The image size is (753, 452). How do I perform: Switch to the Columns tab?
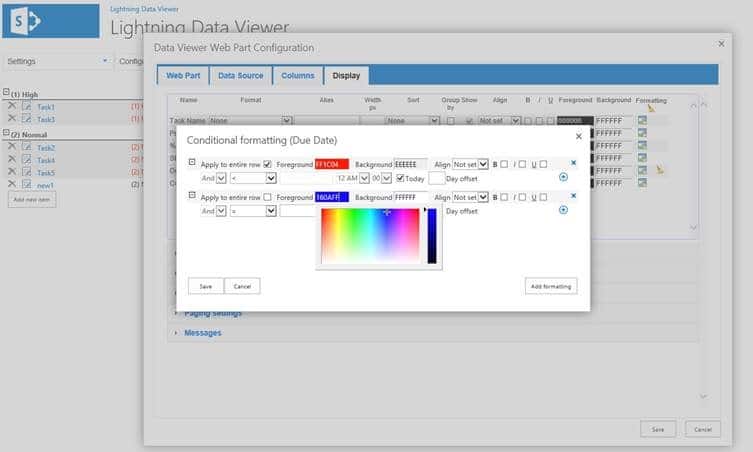(298, 75)
